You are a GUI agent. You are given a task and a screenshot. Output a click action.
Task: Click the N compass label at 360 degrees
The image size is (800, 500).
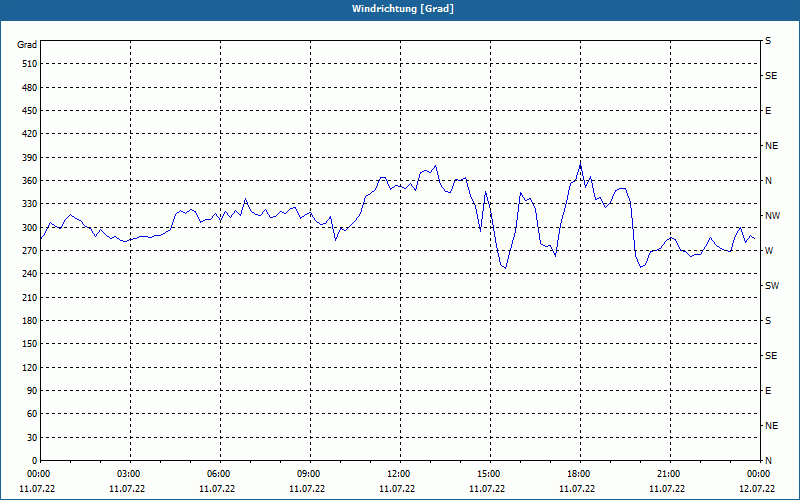point(768,181)
